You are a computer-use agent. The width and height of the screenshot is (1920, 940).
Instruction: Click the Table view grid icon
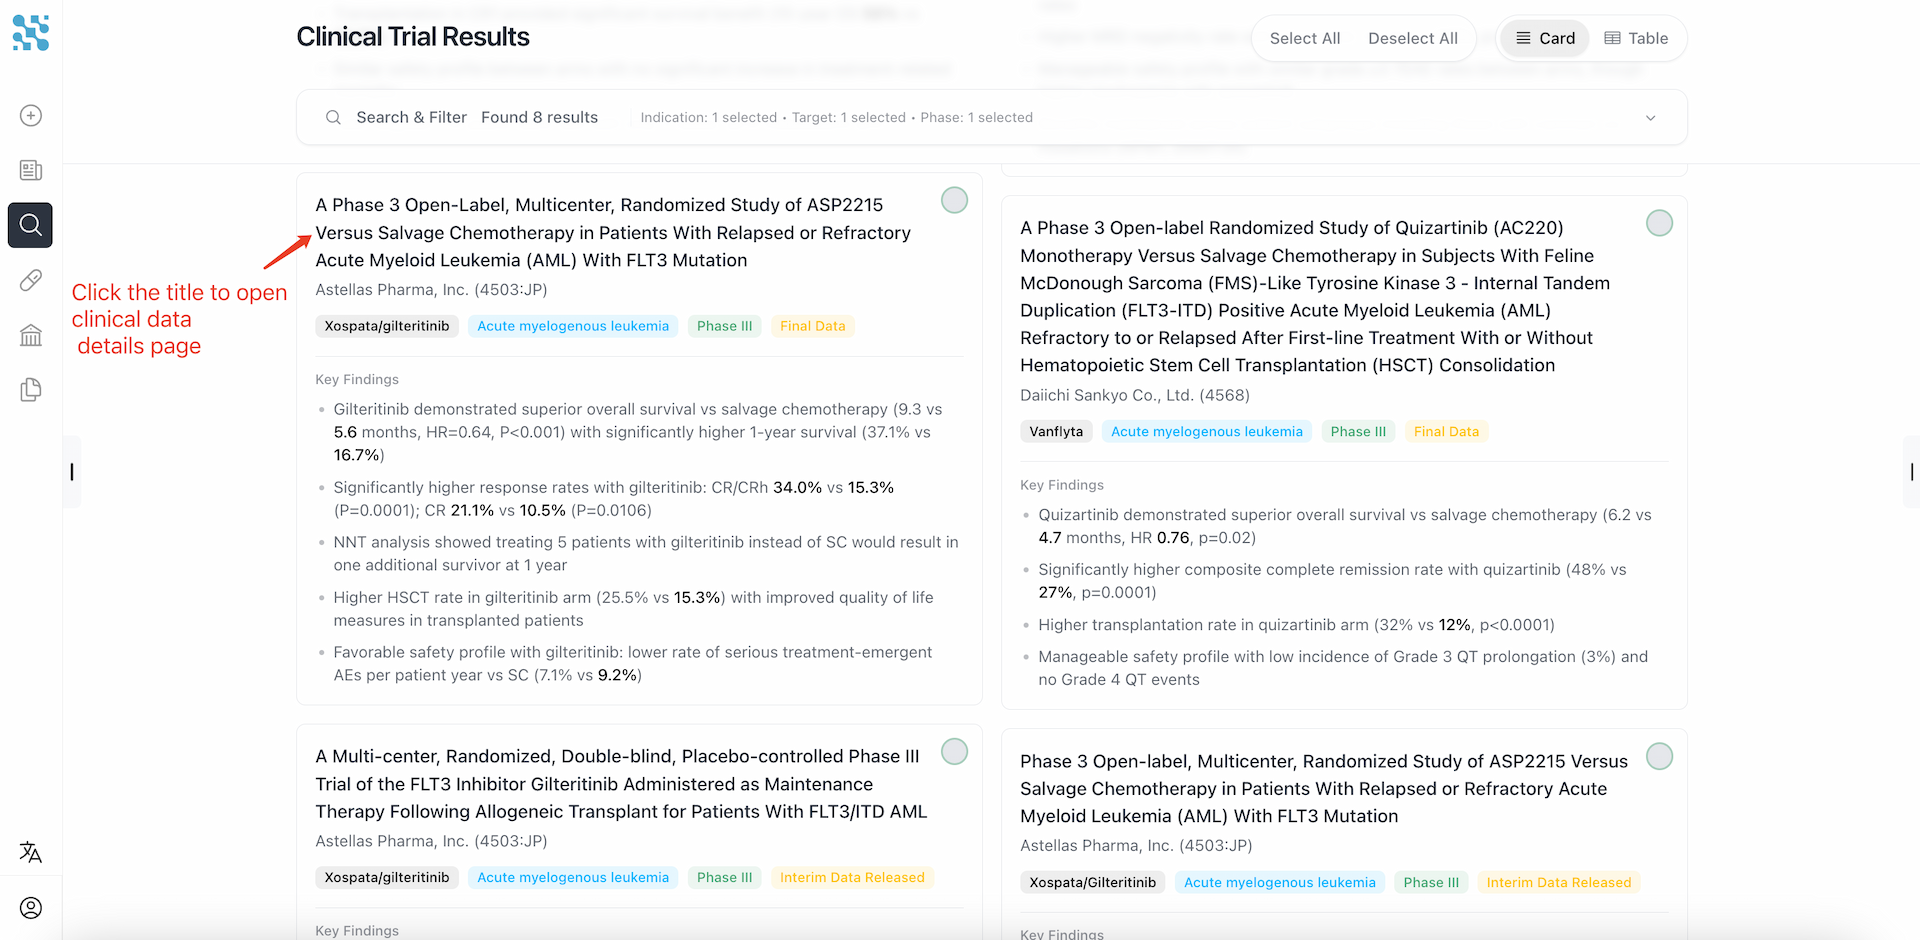point(1612,38)
